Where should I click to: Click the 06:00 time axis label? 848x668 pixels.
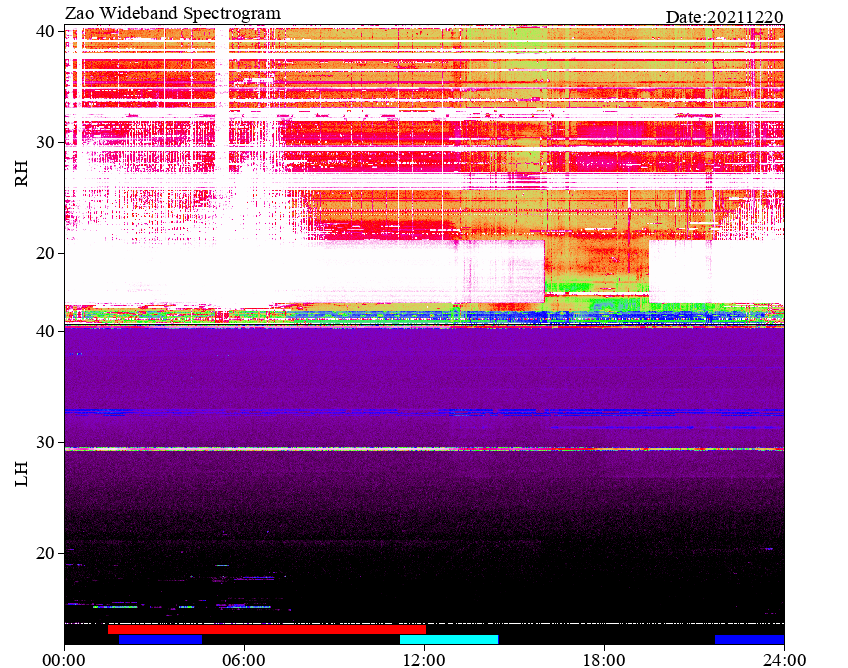click(244, 660)
